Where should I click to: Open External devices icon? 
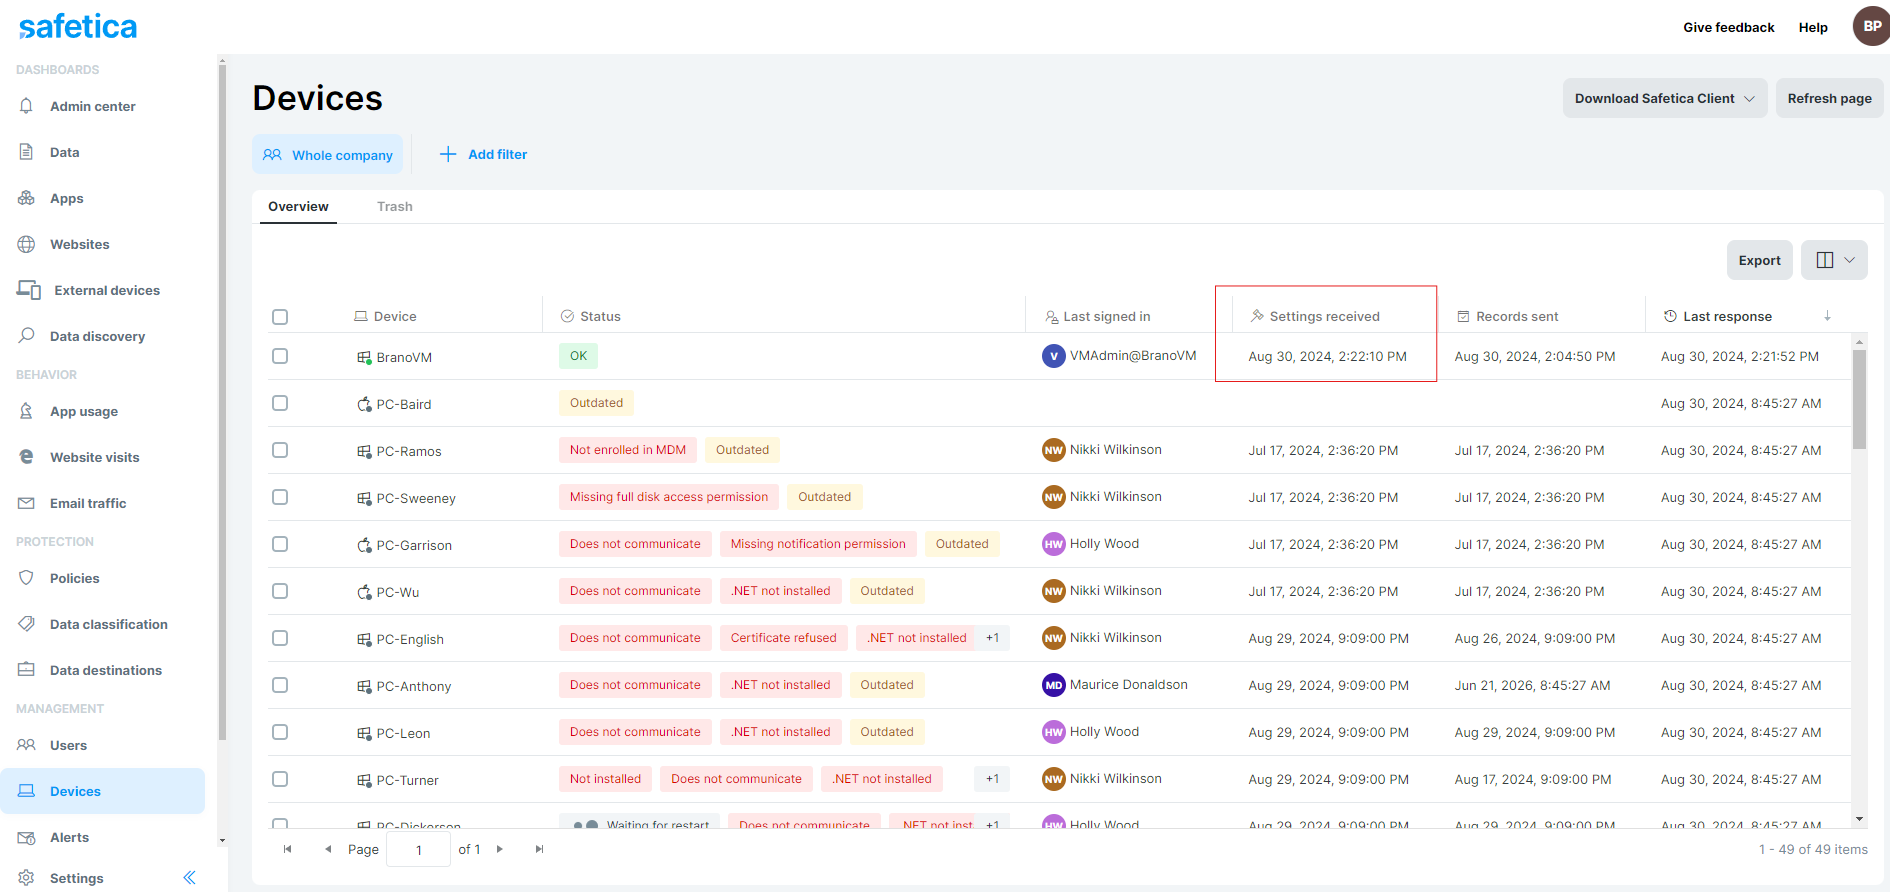[28, 290]
